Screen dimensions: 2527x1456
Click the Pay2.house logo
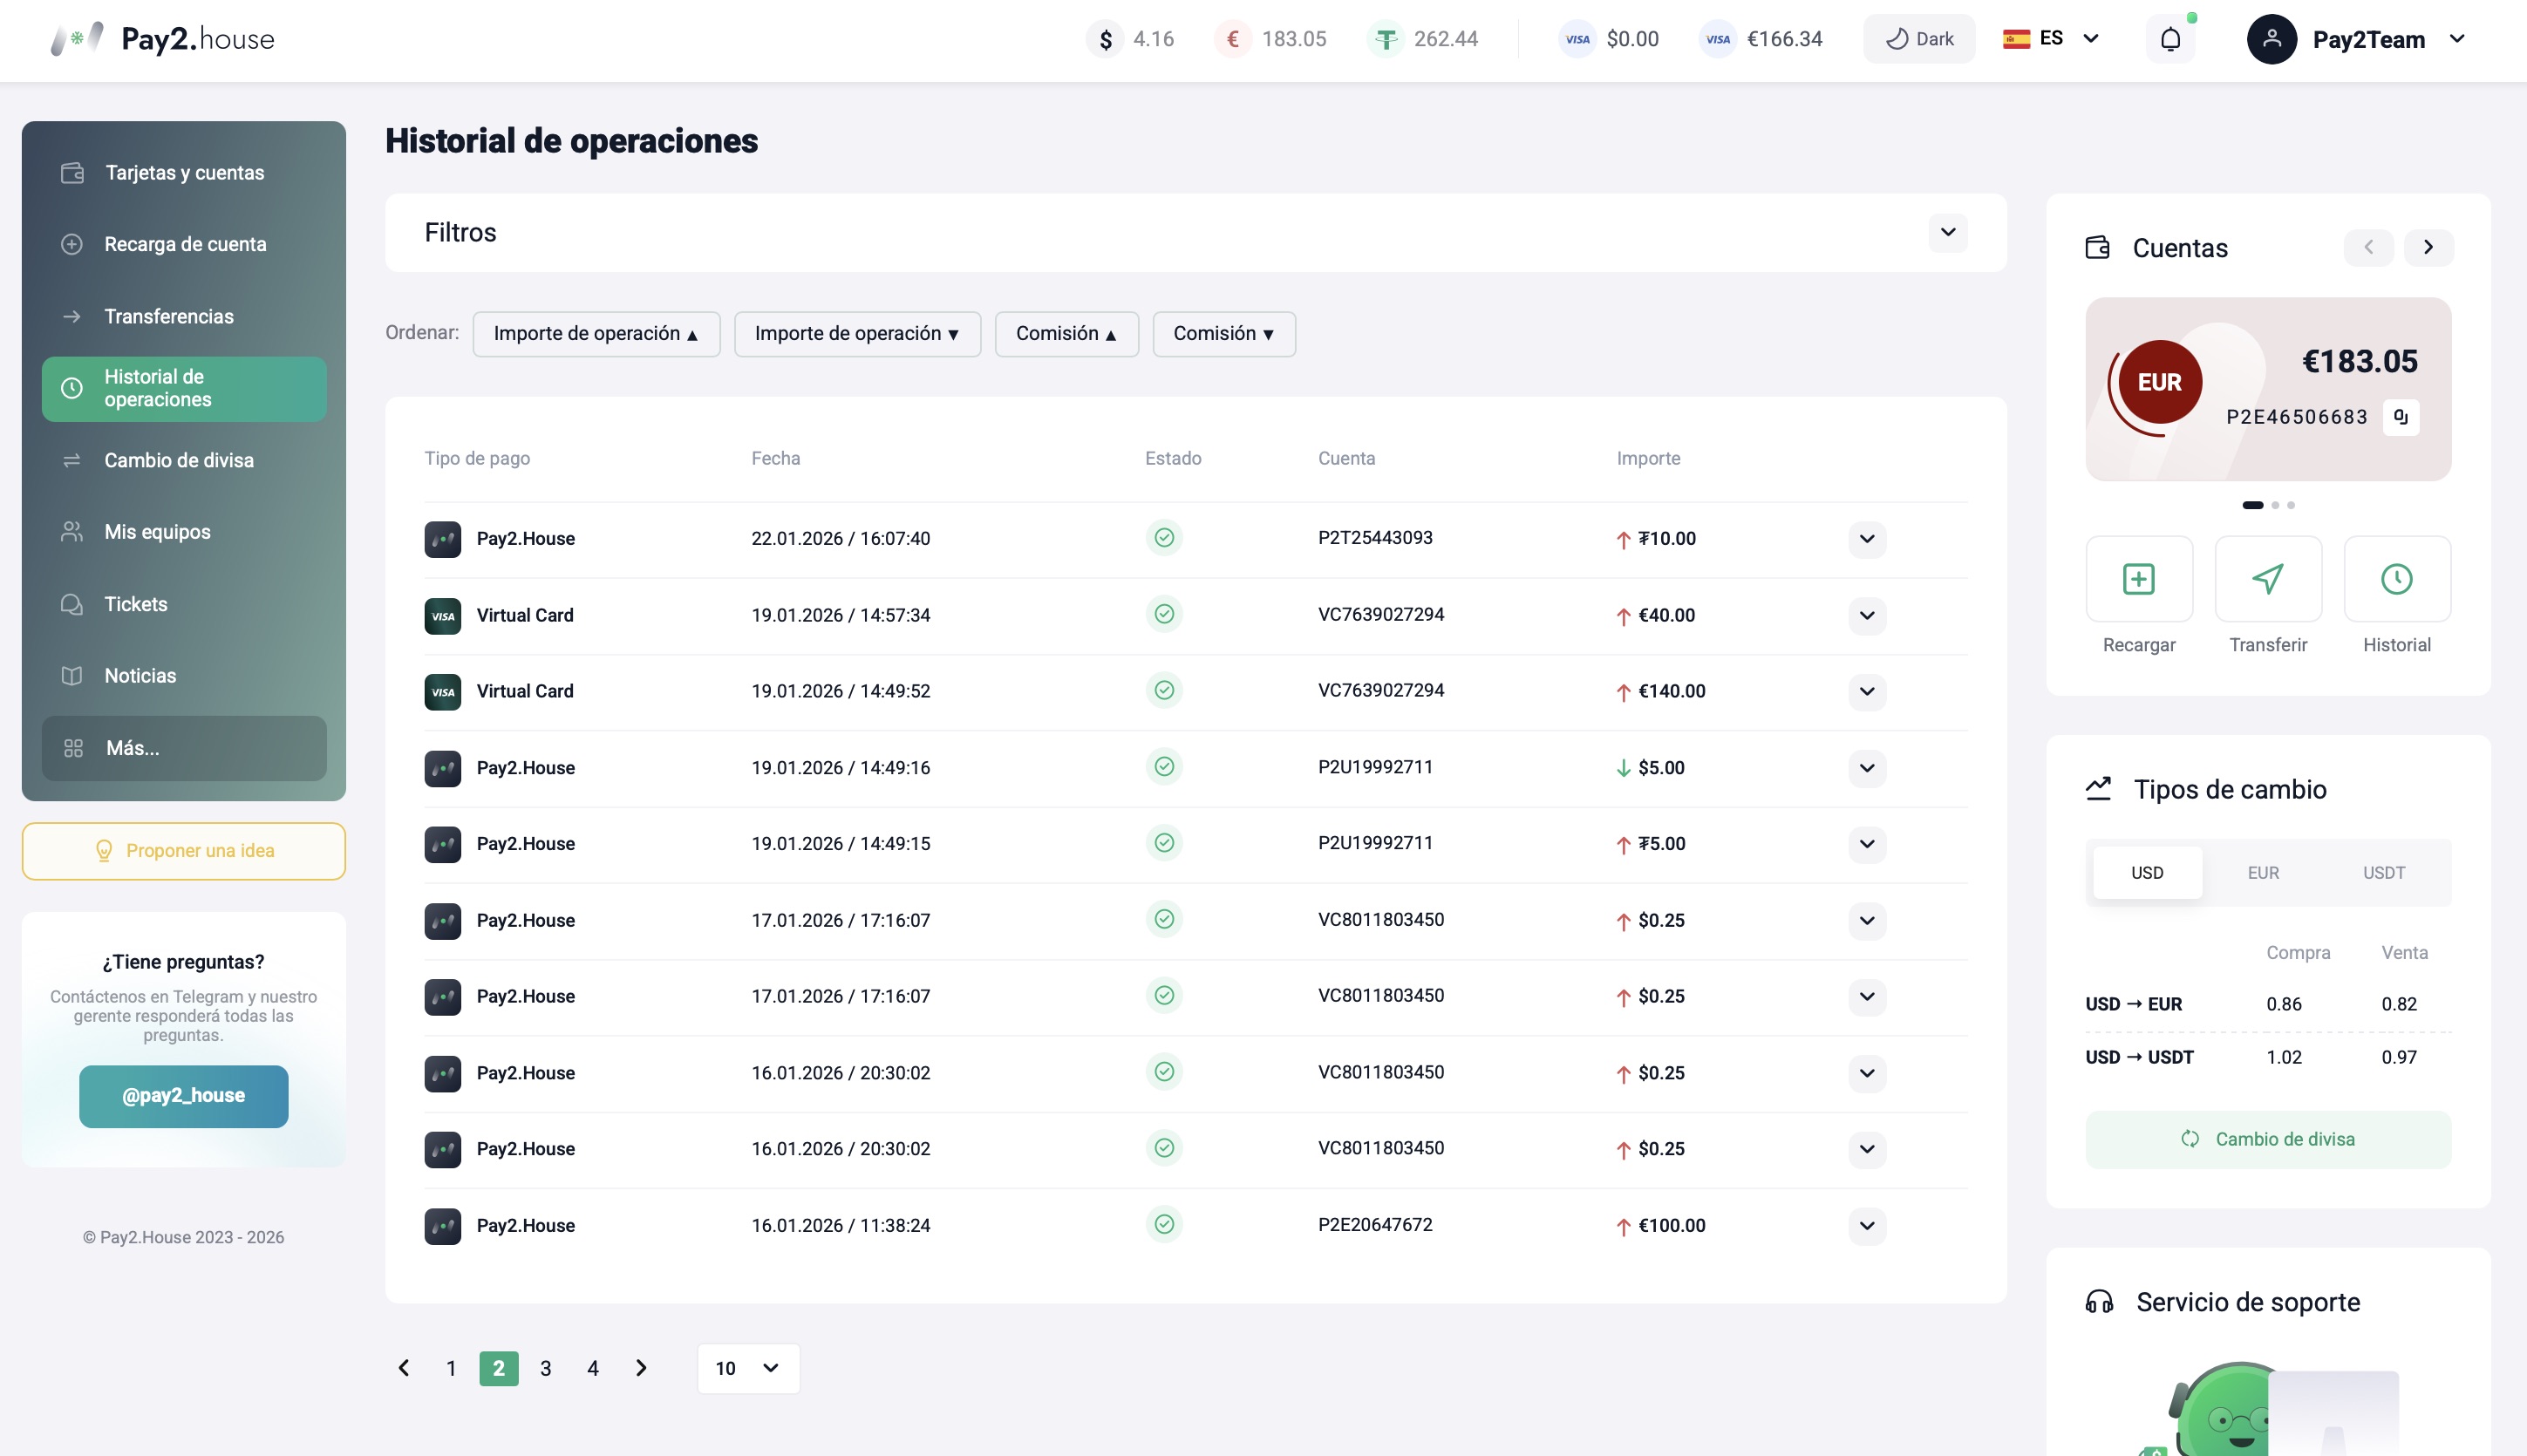(163, 39)
